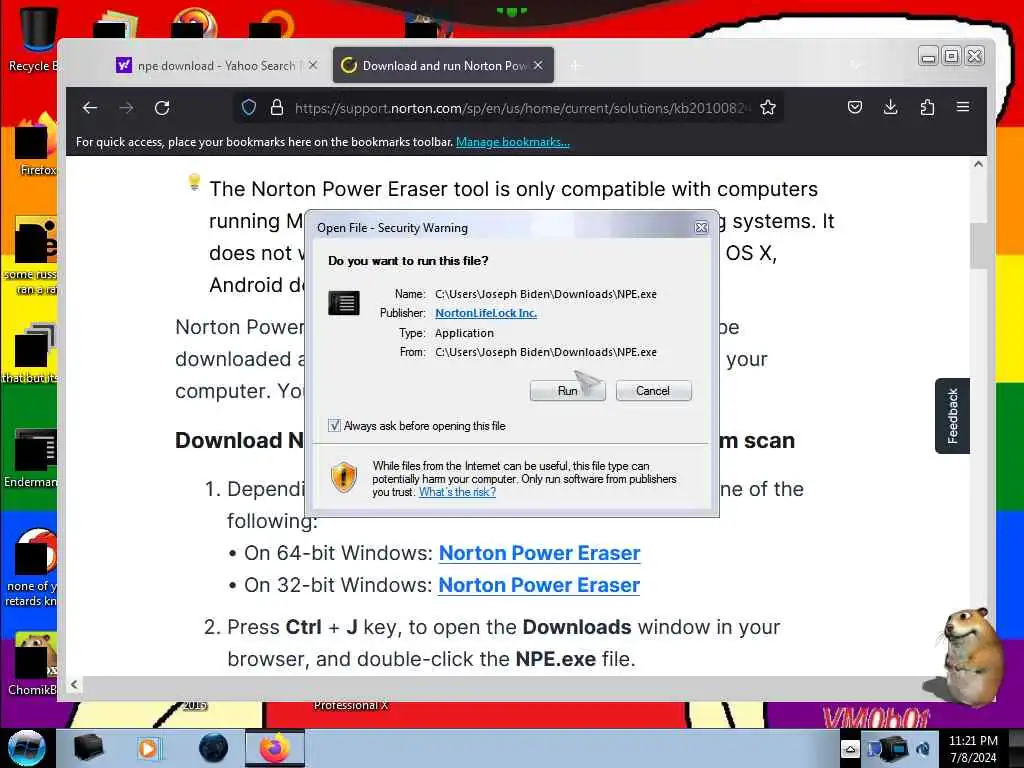Image resolution: width=1024 pixels, height=768 pixels.
Task: Open the What's the risk link
Action: [457, 492]
